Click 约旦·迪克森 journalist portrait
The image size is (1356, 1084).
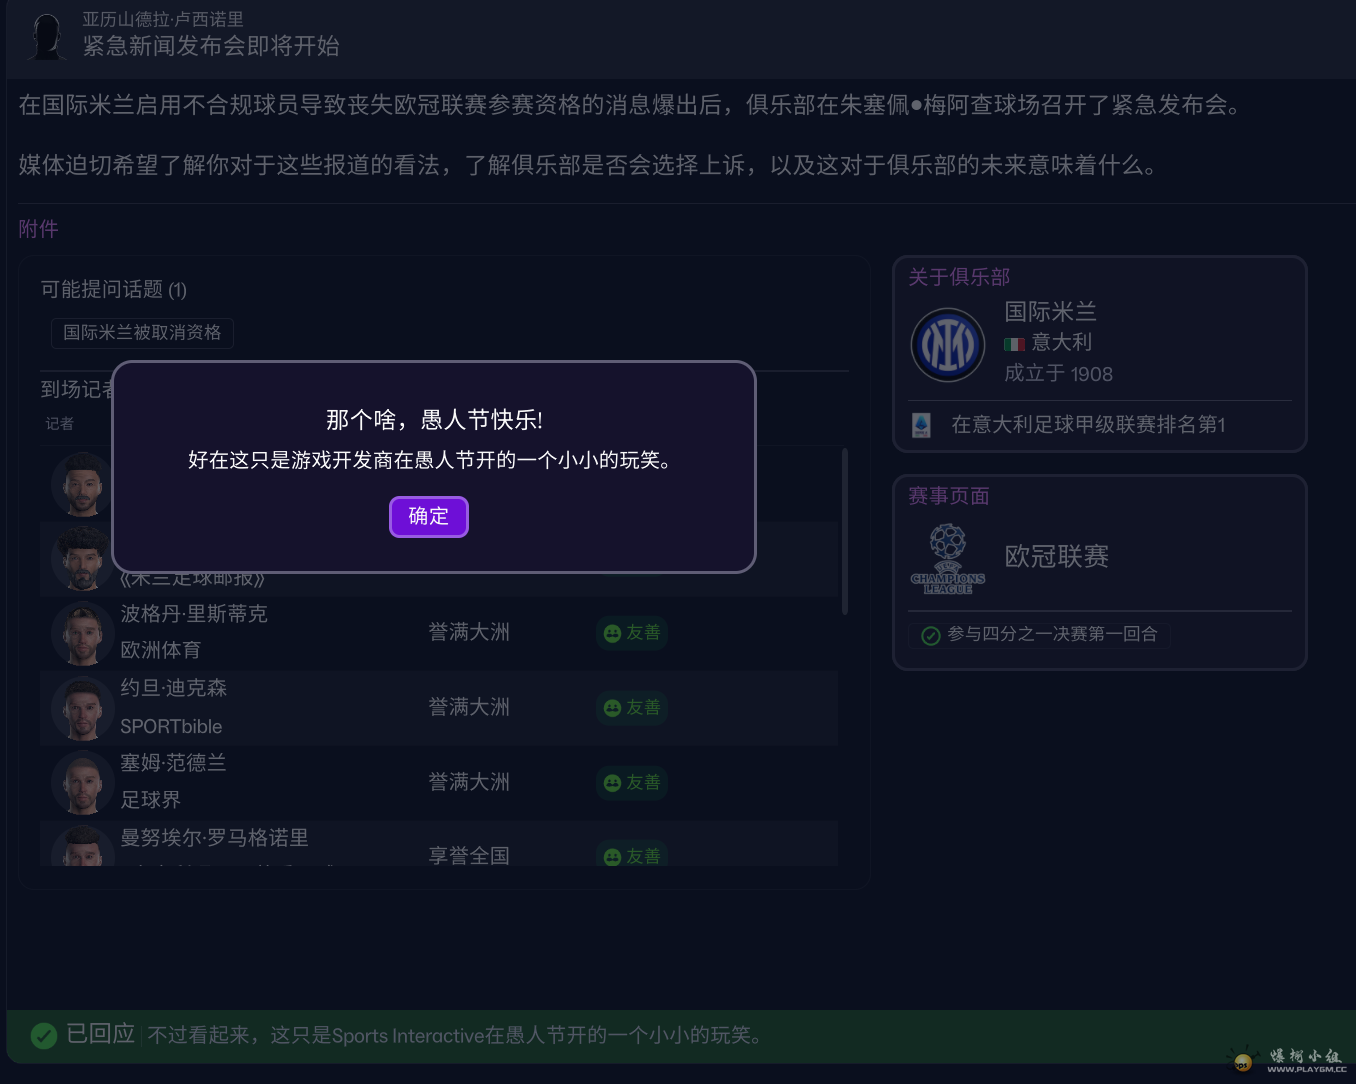82,708
